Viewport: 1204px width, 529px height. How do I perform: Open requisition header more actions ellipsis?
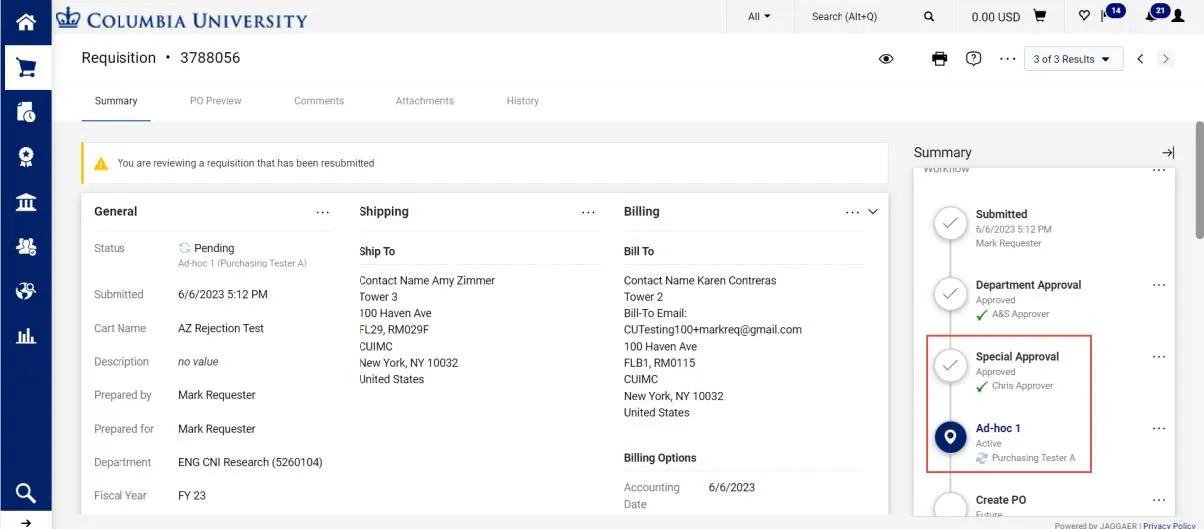[1007, 59]
